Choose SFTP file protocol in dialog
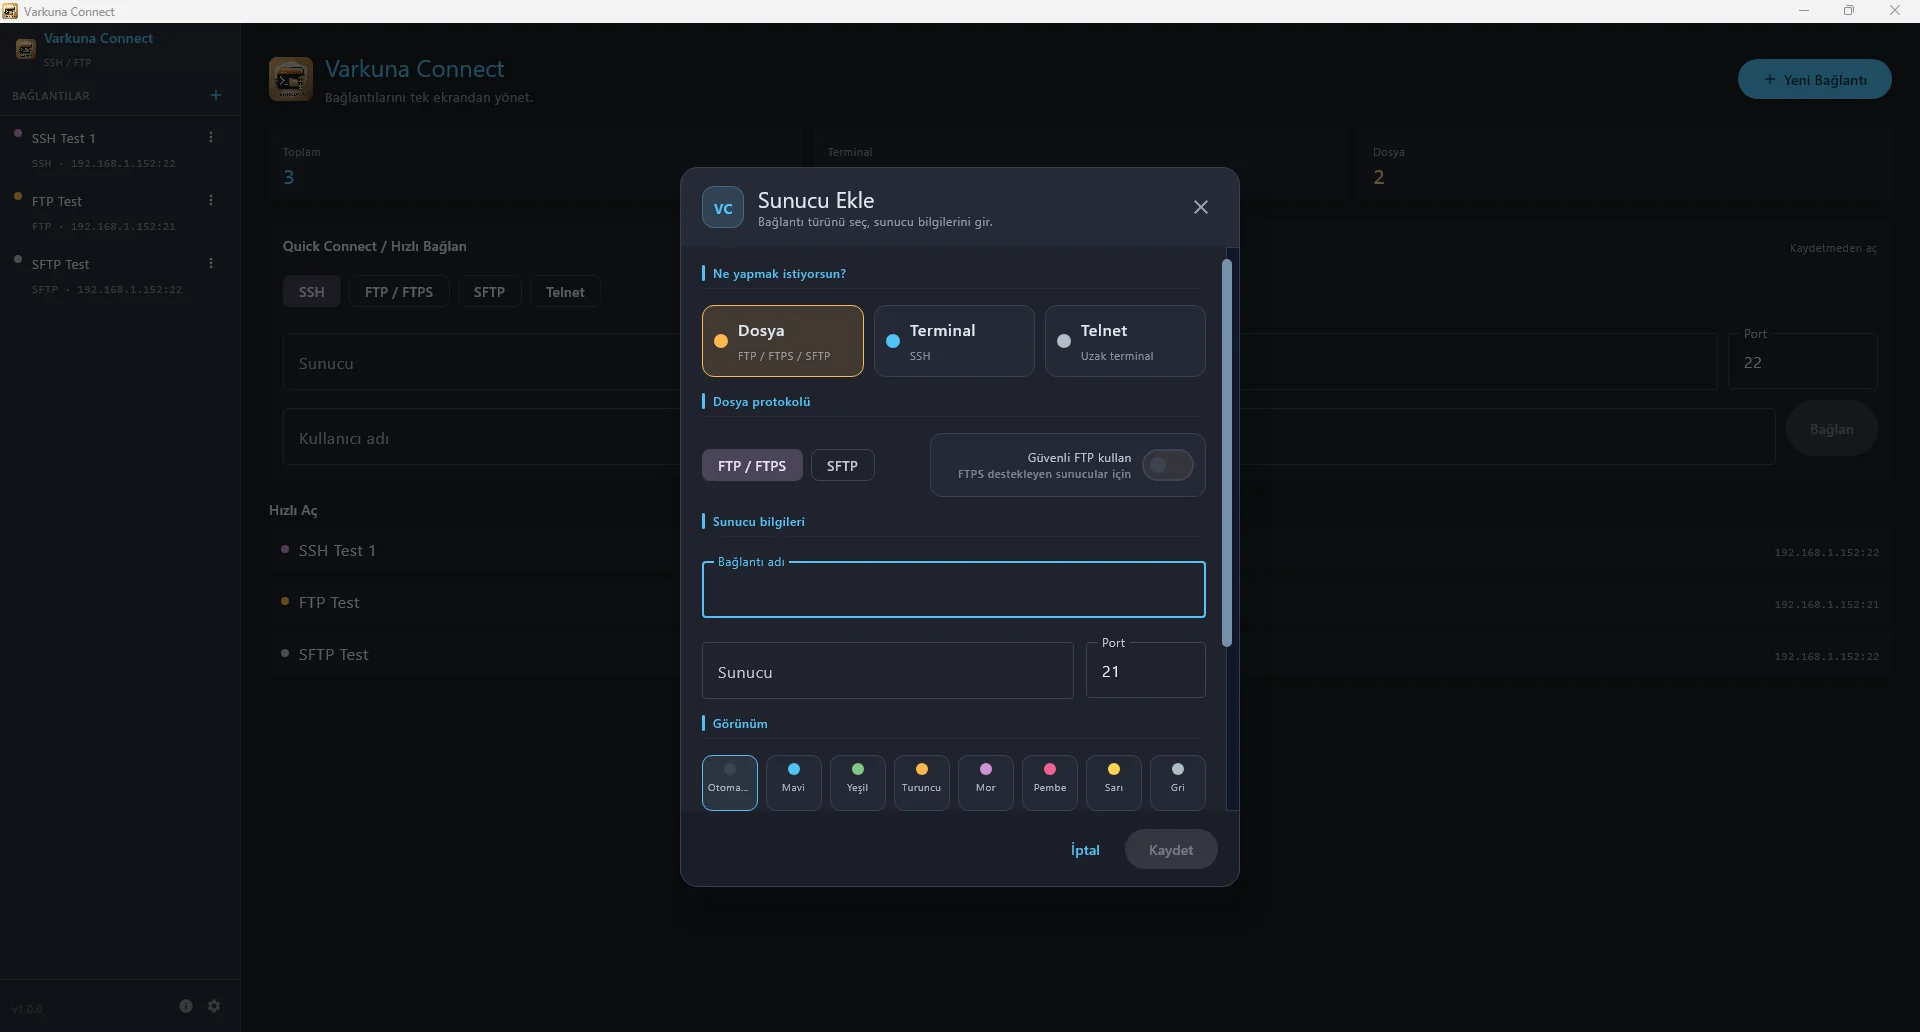The image size is (1920, 1032). click(x=842, y=465)
